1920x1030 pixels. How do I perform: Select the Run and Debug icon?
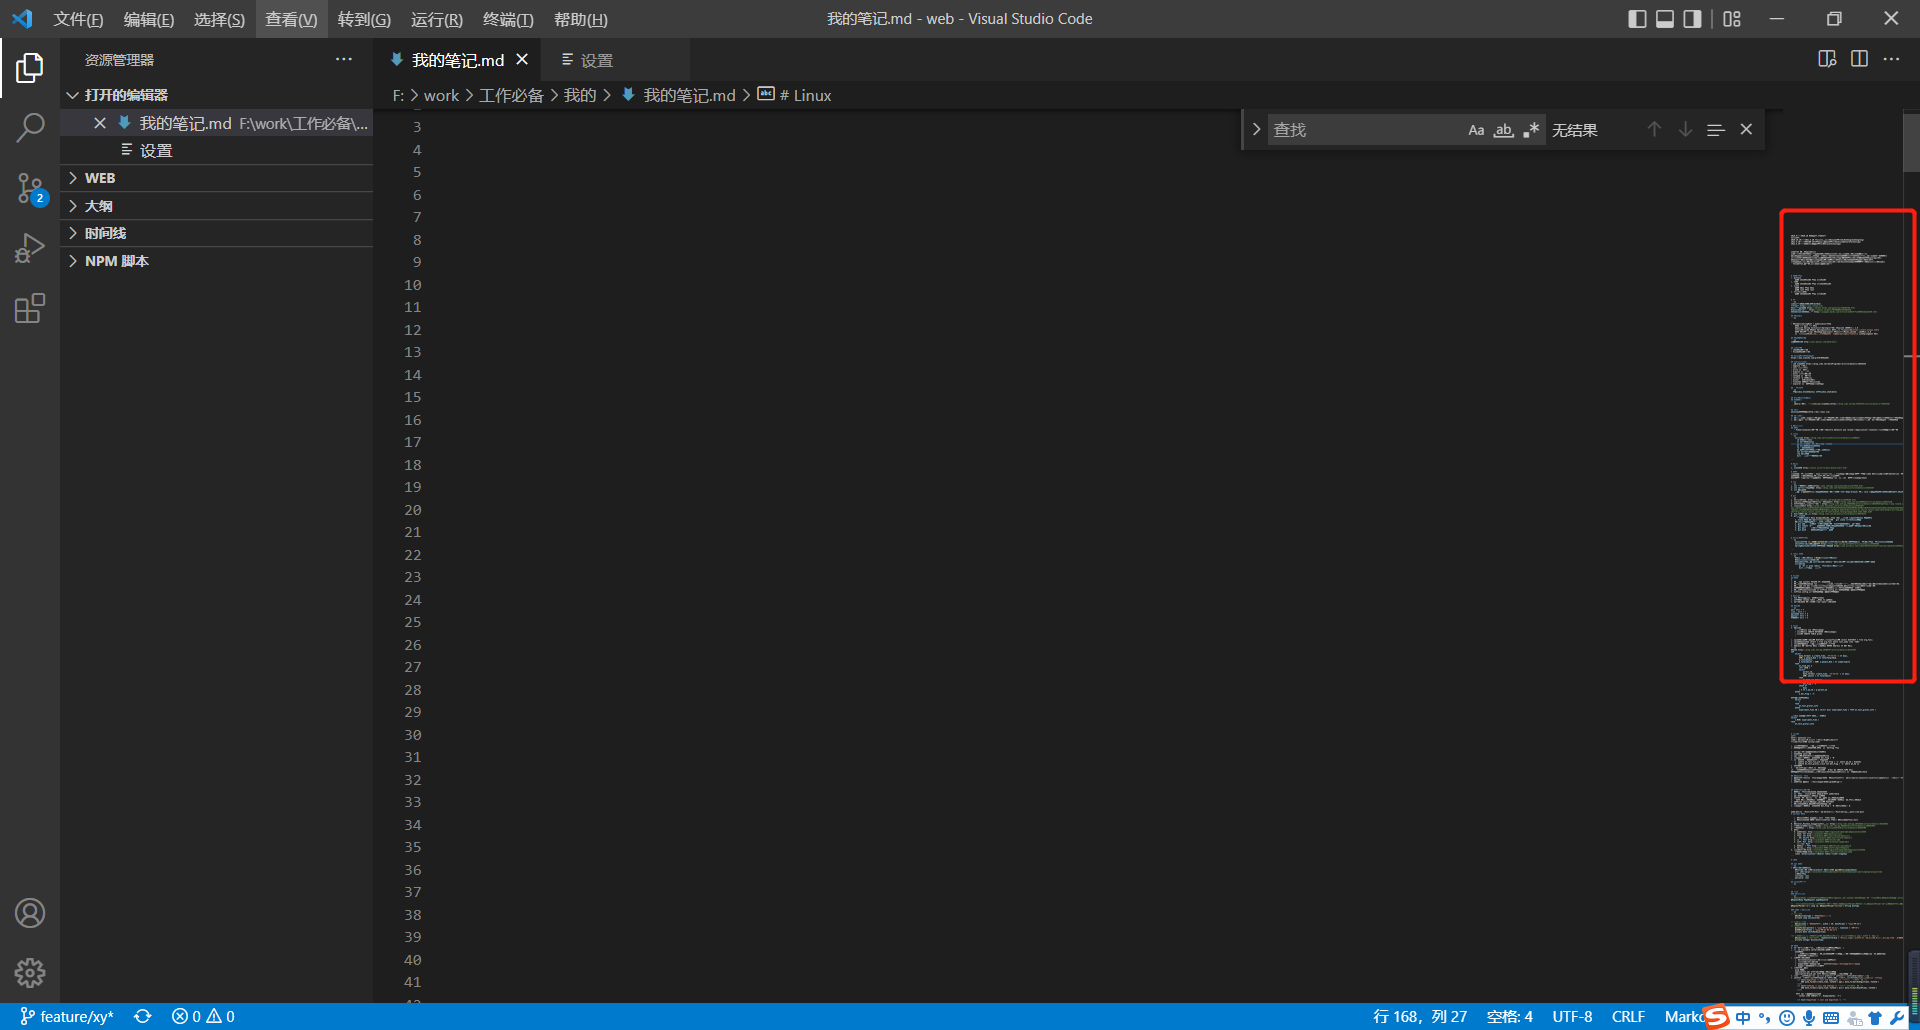30,247
